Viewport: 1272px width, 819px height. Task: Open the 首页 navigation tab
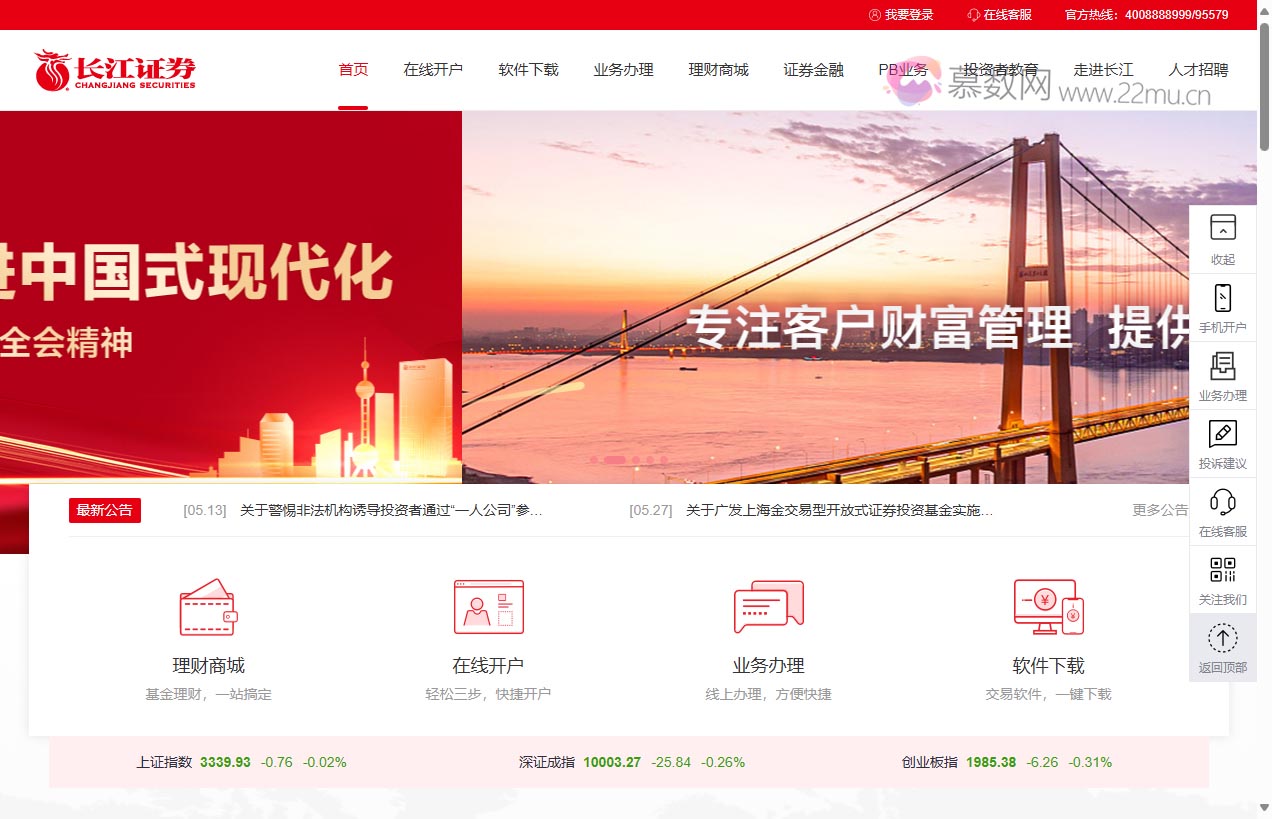click(353, 70)
